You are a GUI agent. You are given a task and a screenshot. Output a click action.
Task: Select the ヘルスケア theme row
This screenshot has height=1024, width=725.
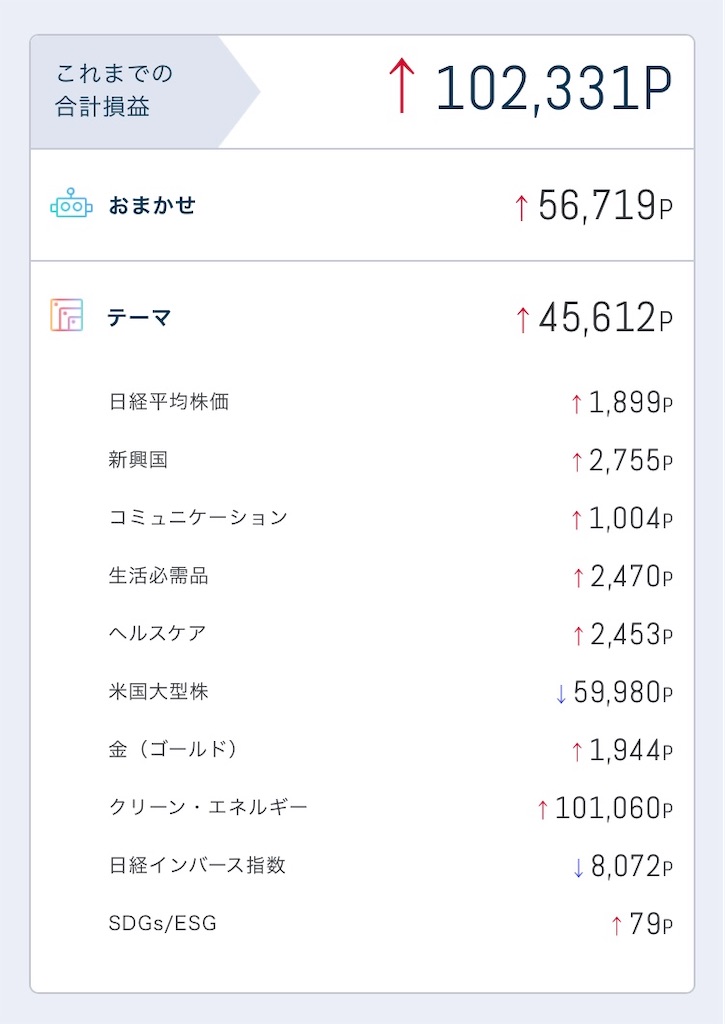click(391, 633)
